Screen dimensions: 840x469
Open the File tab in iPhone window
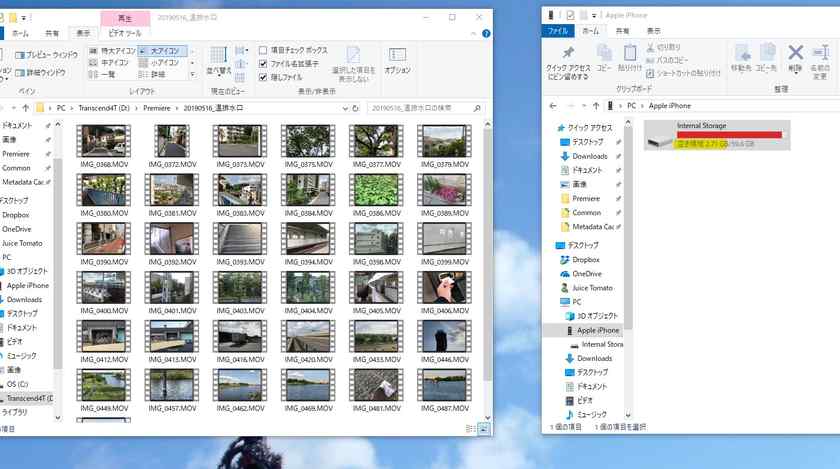click(558, 31)
